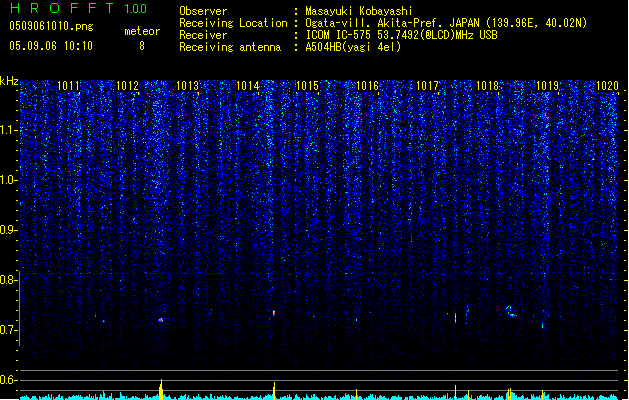Click the 1.0 frequency axis label
The width and height of the screenshot is (629, 400).
8,181
